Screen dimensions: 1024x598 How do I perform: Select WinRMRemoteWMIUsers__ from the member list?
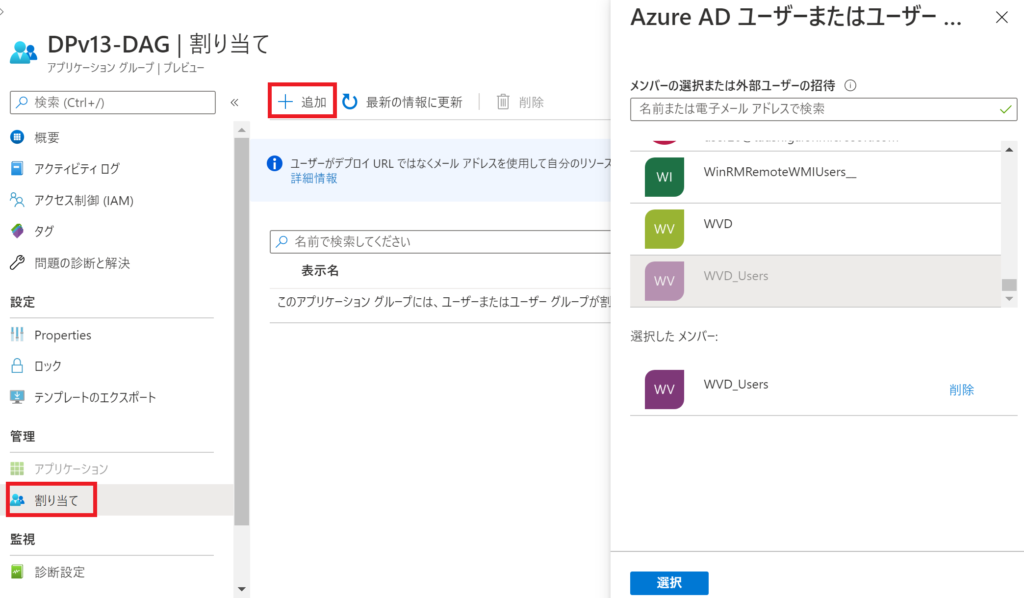tap(816, 177)
